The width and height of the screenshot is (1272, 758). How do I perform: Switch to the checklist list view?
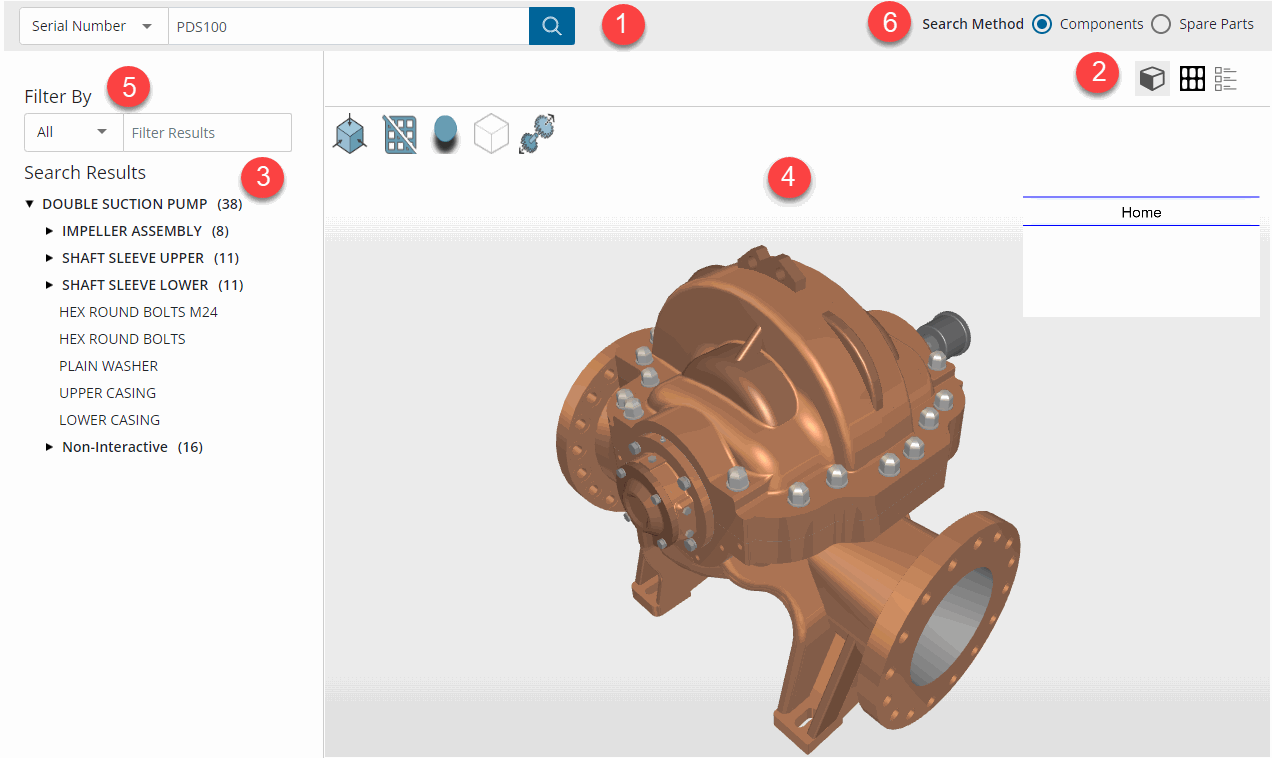[x=1226, y=79]
